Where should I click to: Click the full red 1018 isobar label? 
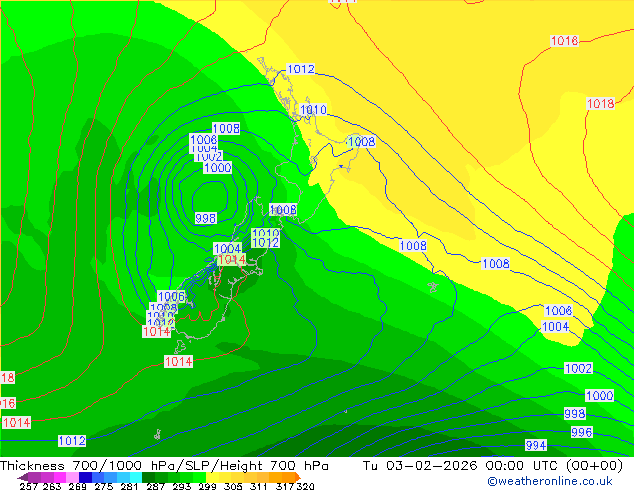pyautogui.click(x=600, y=103)
